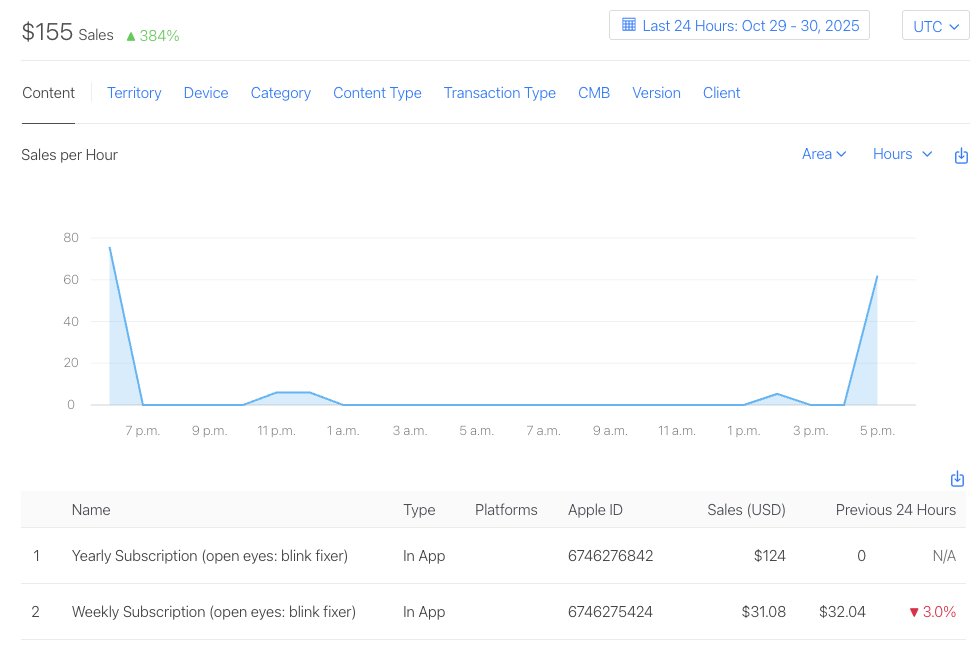Click the Previous 24 Hours column header
Viewport: 978px width, 650px height.
896,510
